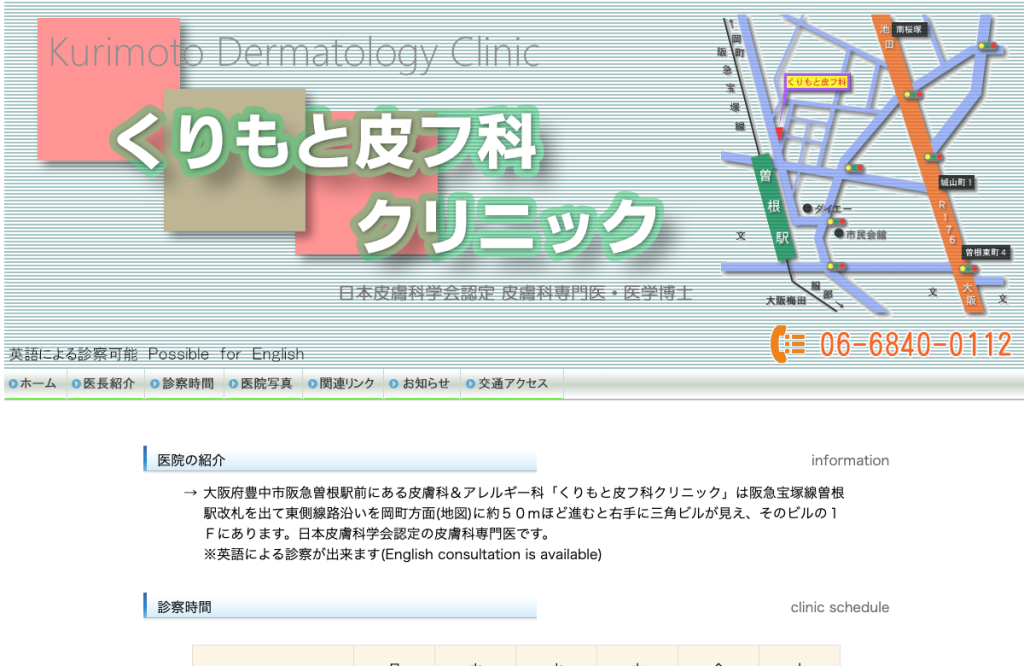Click the 曽根東町4 intersection label on map
Screen dimensions: 1024x666
985,252
